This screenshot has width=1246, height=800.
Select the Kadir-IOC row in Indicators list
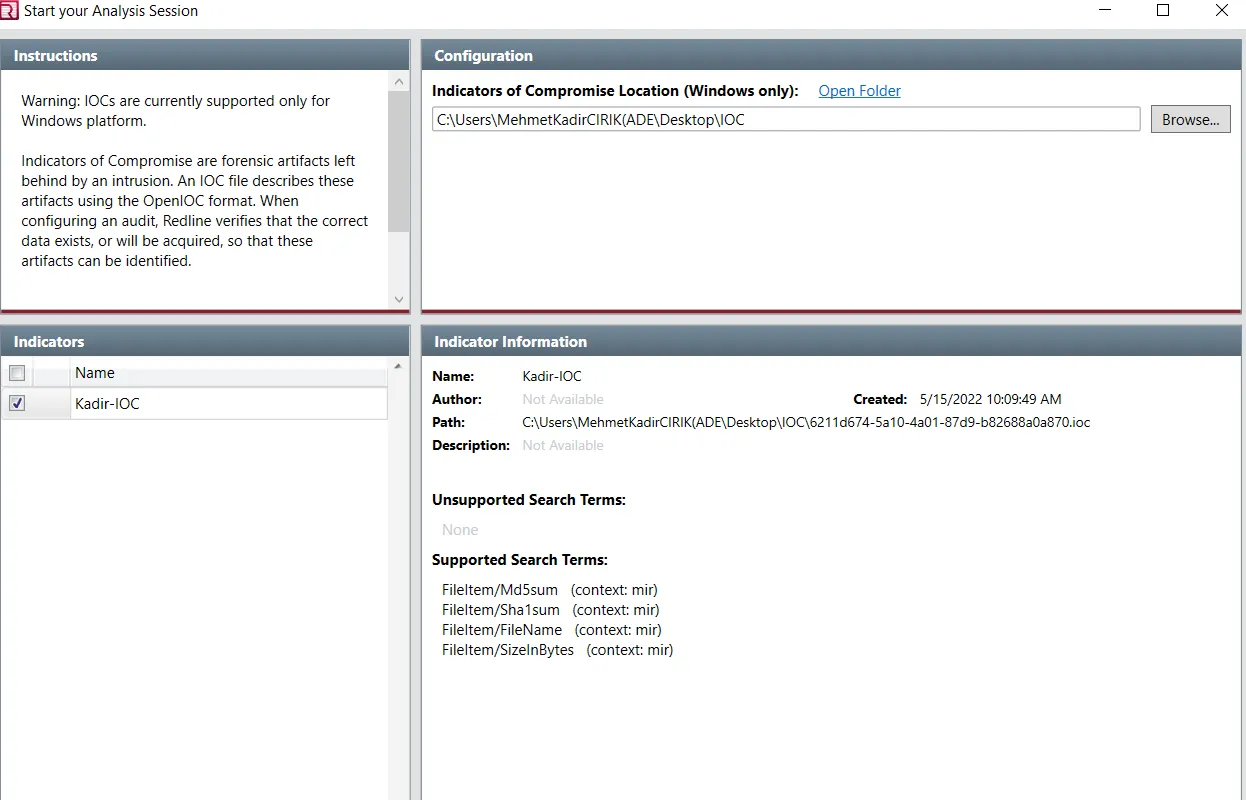point(194,404)
